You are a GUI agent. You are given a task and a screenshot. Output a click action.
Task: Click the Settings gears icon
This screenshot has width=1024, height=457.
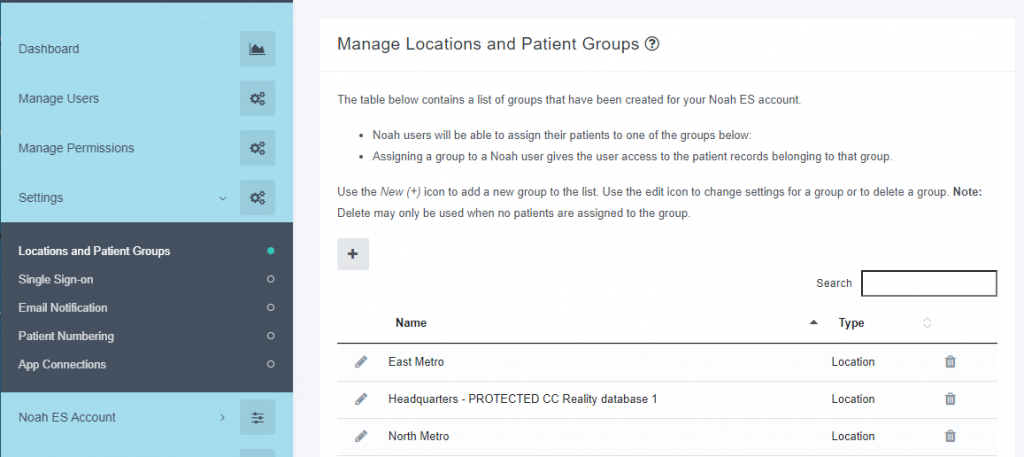click(x=257, y=198)
